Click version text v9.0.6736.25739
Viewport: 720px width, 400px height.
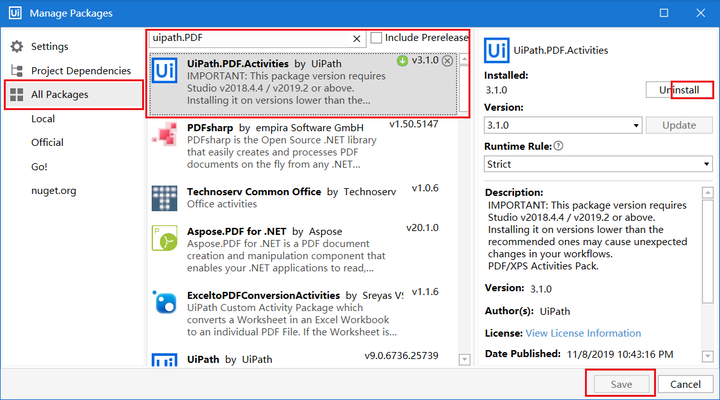click(401, 356)
